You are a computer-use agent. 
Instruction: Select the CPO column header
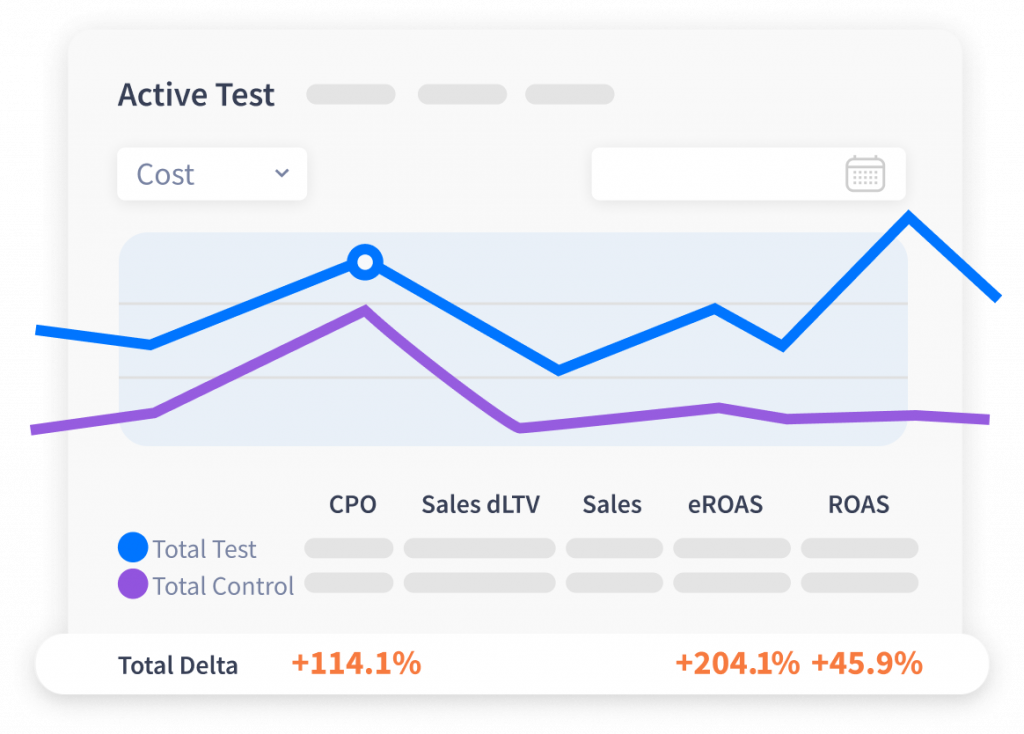coord(353,505)
